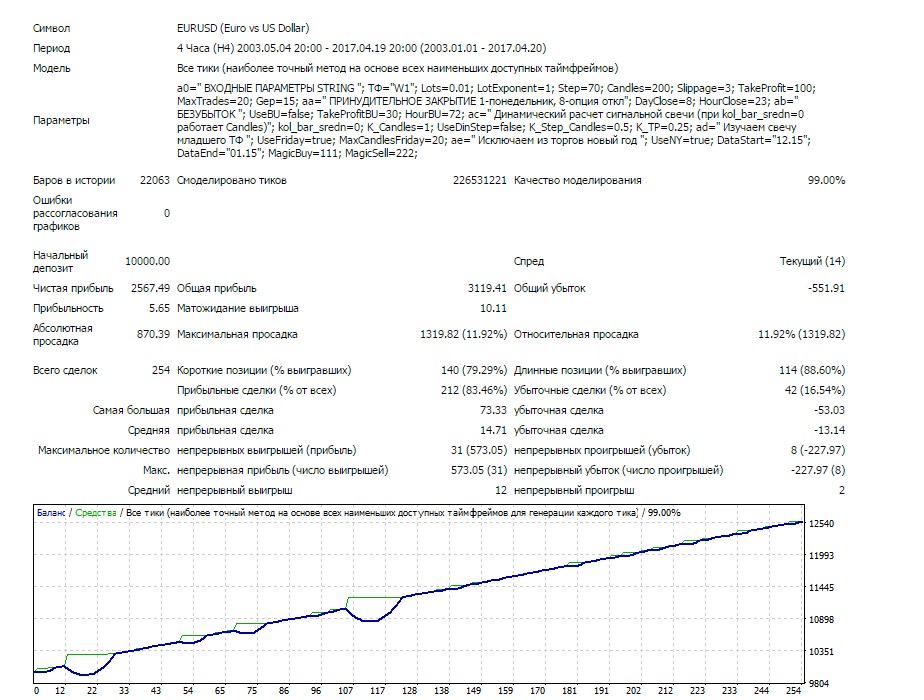The height and width of the screenshot is (700, 924).
Task: Click the chart y-axis label '12540'
Action: tap(821, 524)
